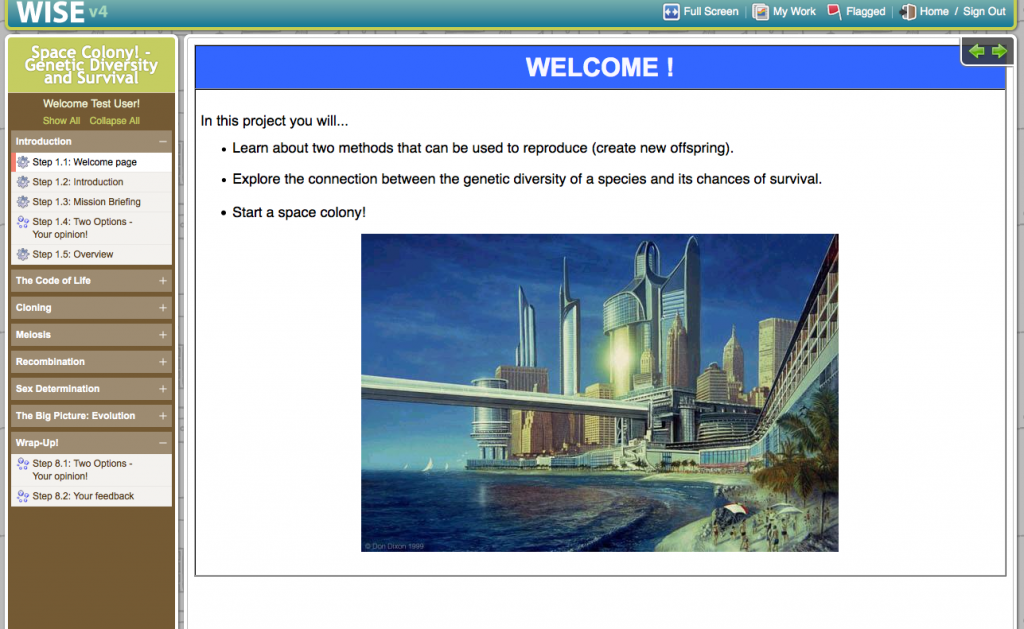Click the Sign Out link

[984, 12]
